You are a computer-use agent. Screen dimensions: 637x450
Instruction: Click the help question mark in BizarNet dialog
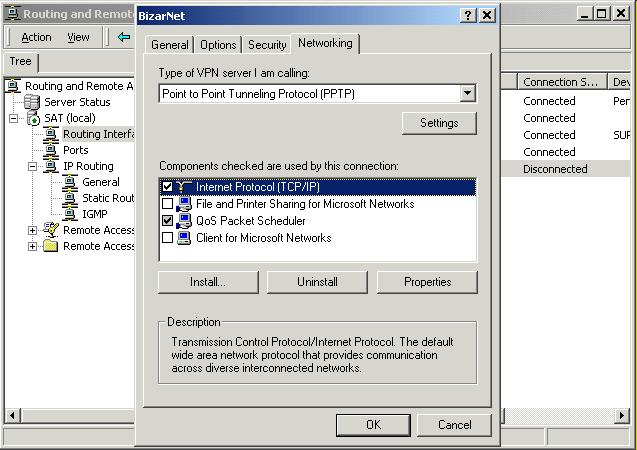[x=468, y=15]
